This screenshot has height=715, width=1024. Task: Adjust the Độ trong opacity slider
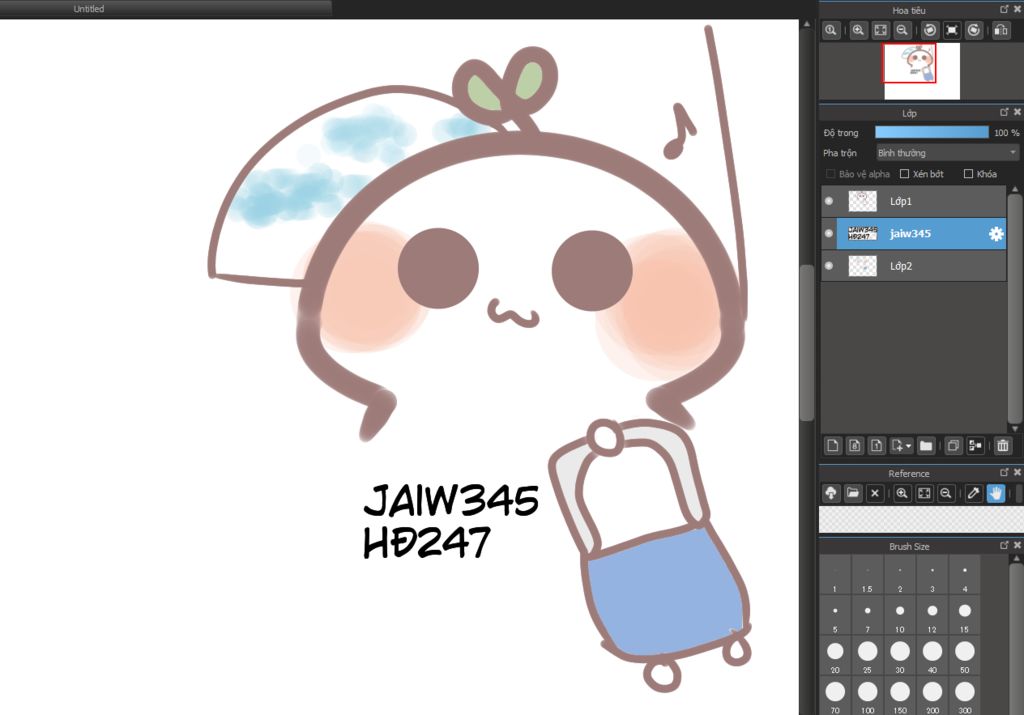pyautogui.click(x=932, y=133)
